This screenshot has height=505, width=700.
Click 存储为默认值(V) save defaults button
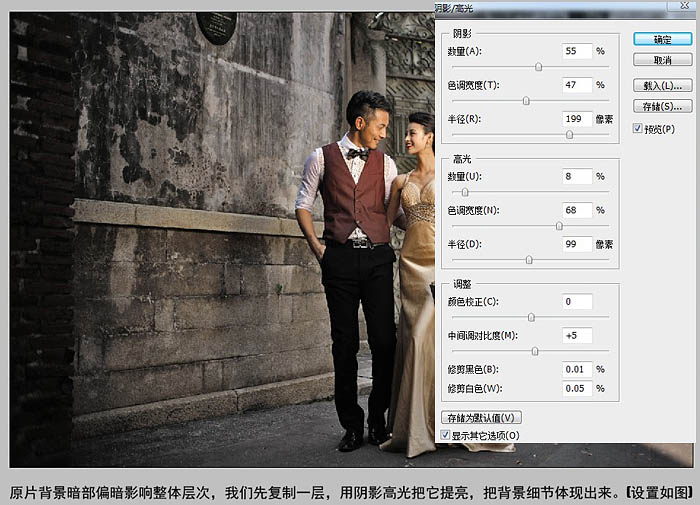pyautogui.click(x=481, y=418)
